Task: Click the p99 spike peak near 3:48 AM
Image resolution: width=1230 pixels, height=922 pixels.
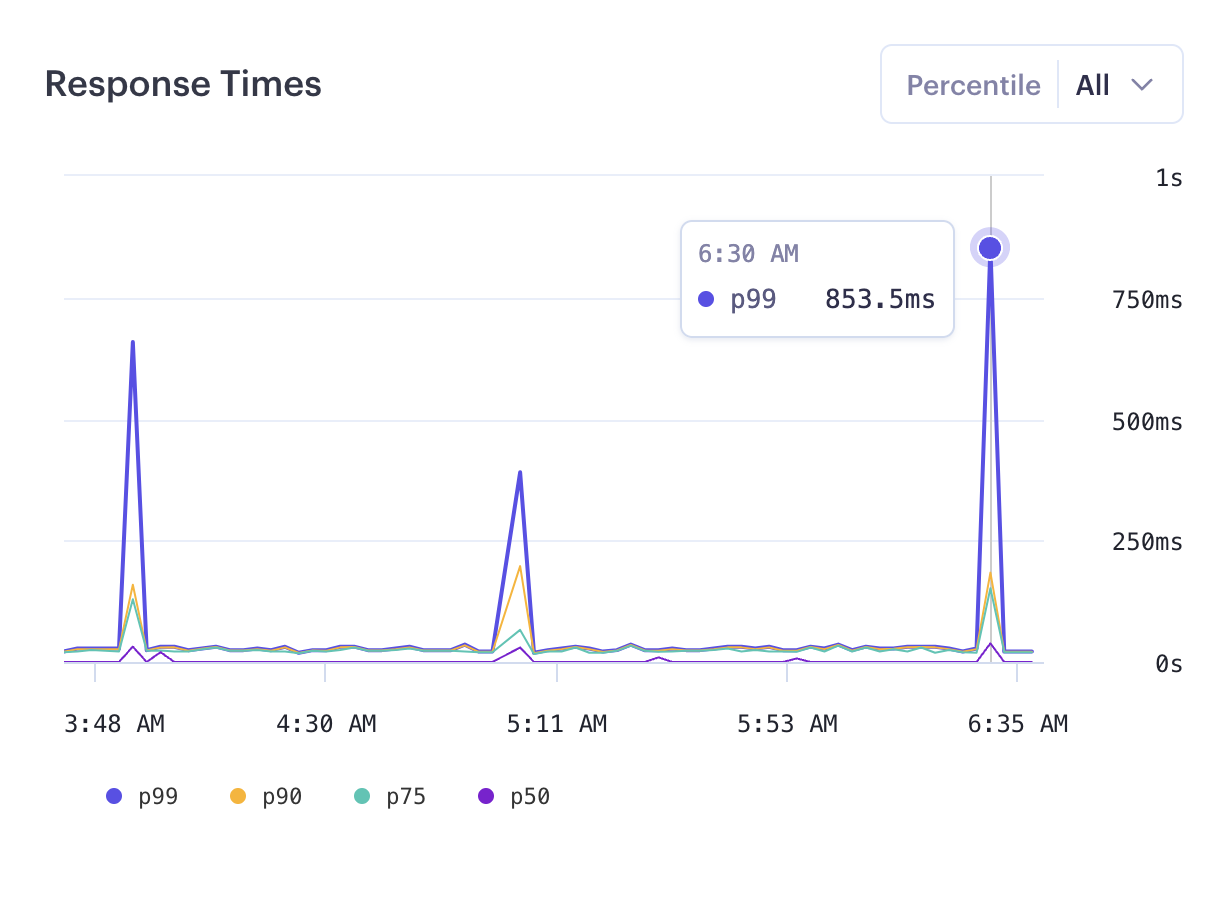Action: [132, 342]
